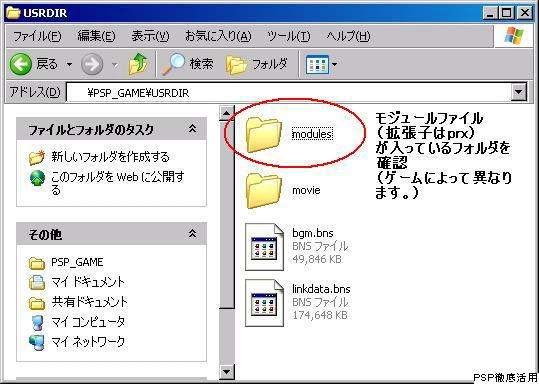This screenshot has height=384, width=539.
Task: Click the task pane scroll down arrow
Action: click(x=227, y=372)
